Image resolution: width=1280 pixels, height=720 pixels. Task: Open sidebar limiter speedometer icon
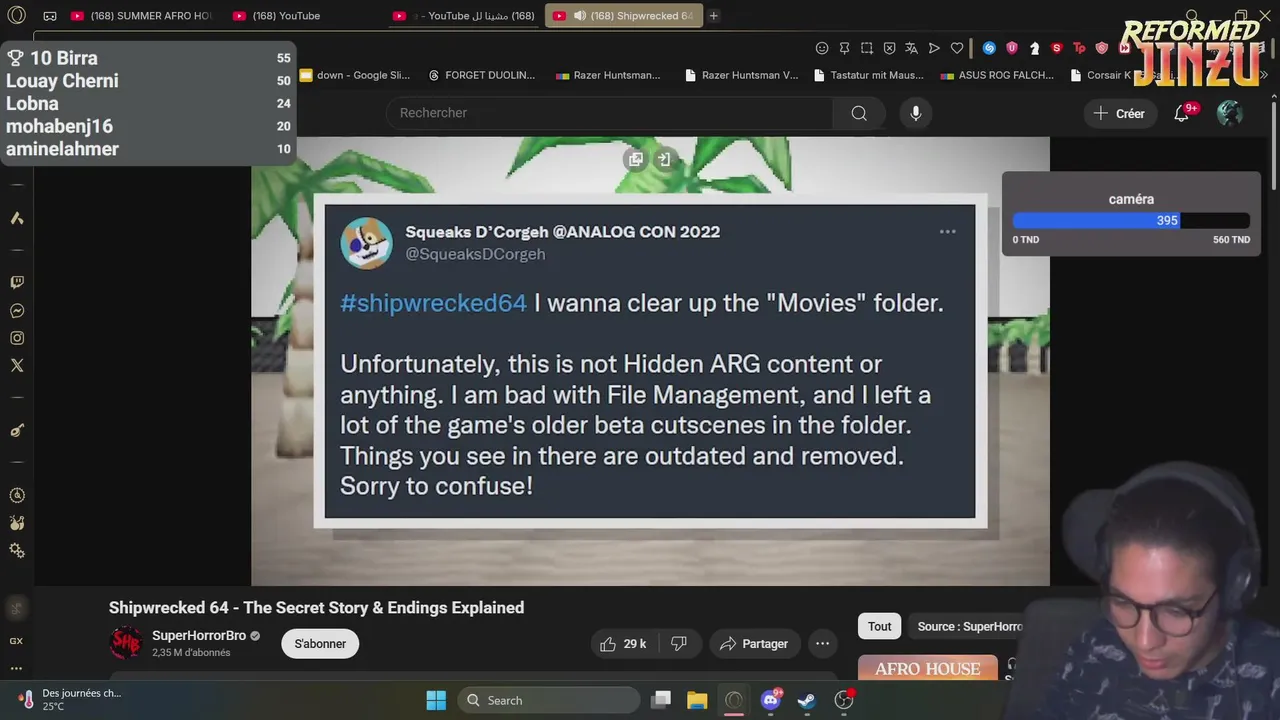[17, 495]
